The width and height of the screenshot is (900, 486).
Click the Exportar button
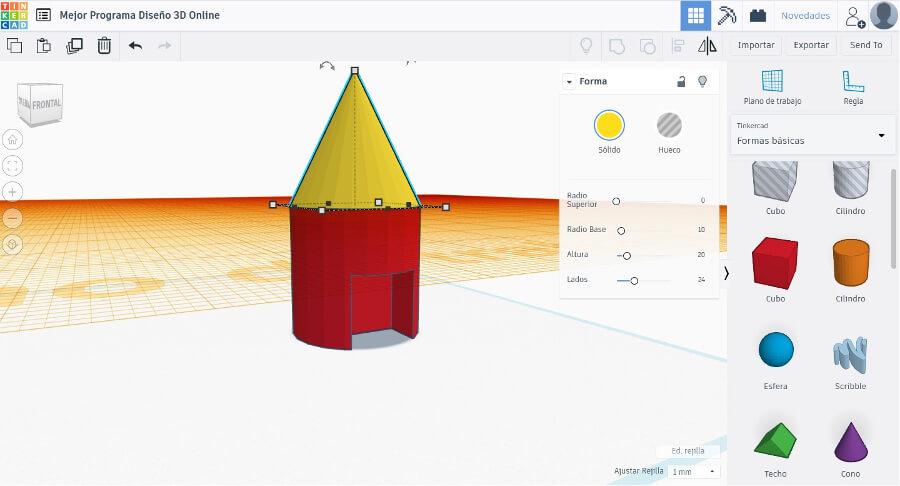coord(811,45)
